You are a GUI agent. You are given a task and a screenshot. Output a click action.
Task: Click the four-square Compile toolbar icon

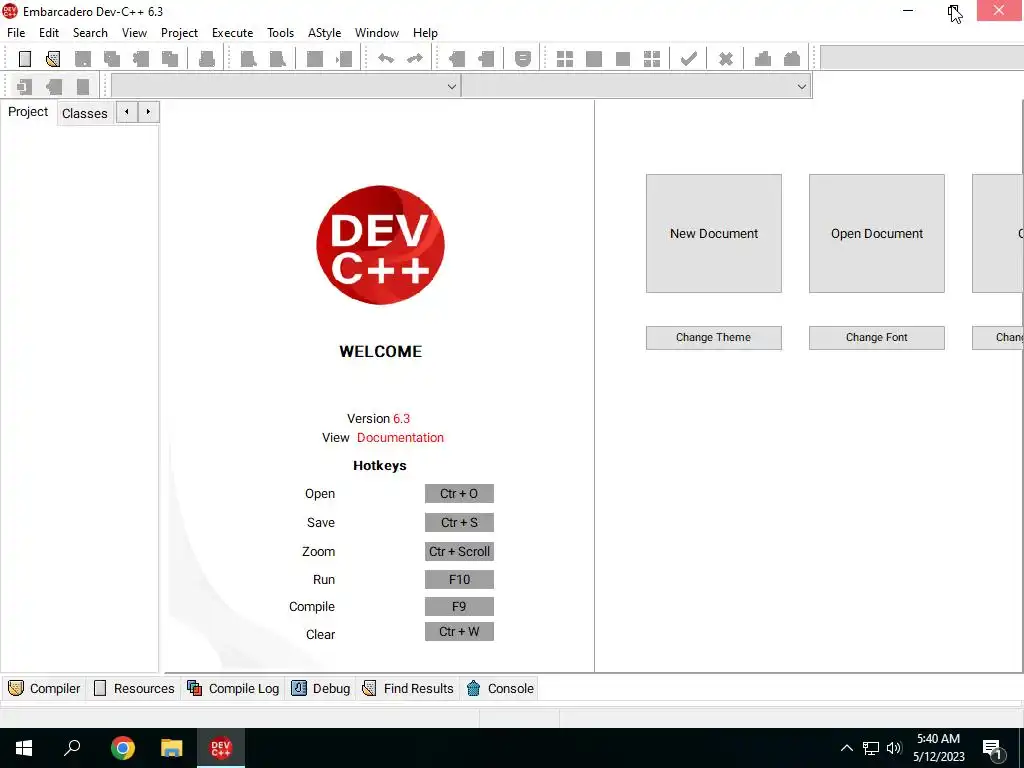click(x=564, y=59)
